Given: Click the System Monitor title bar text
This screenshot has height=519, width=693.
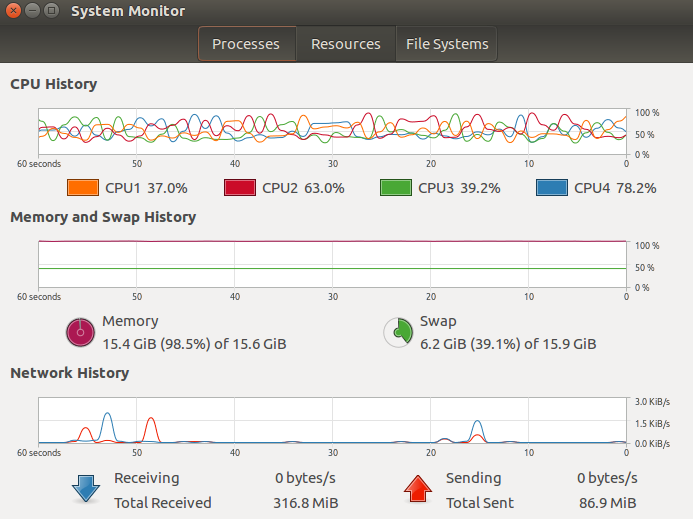Looking at the screenshot, I should 128,11.
